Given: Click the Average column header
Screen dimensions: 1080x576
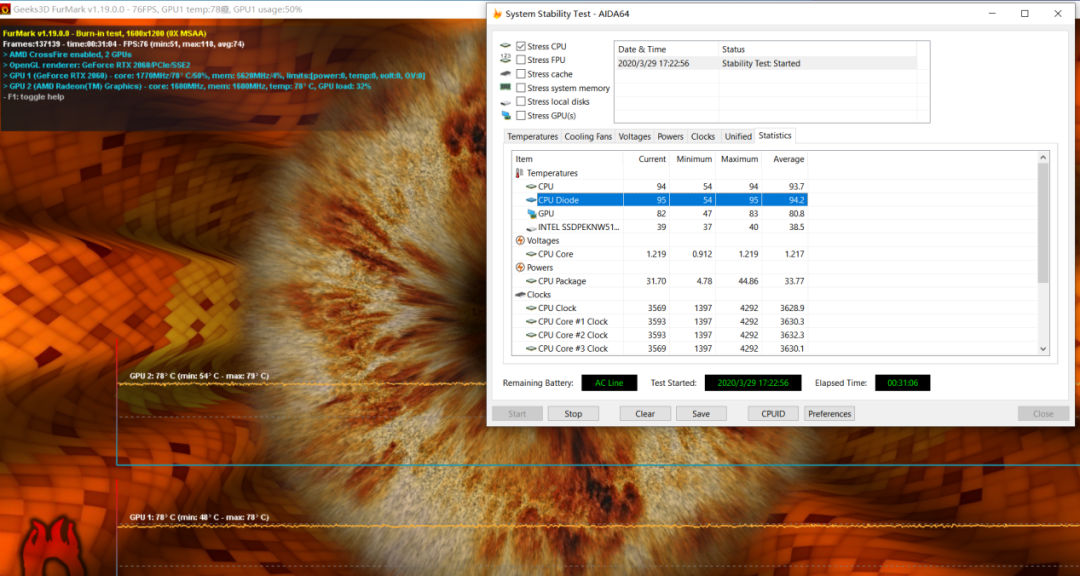Looking at the screenshot, I should click(785, 159).
